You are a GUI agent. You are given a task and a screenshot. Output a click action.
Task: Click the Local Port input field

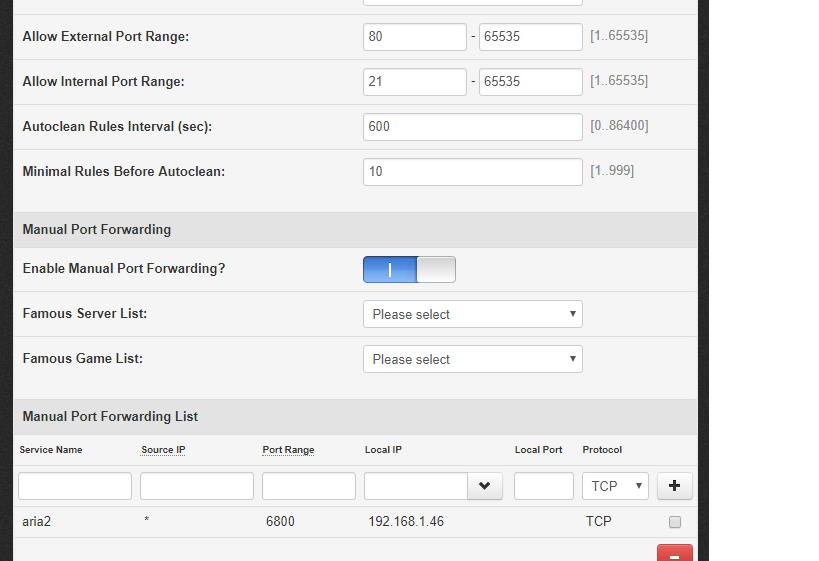[x=544, y=486]
